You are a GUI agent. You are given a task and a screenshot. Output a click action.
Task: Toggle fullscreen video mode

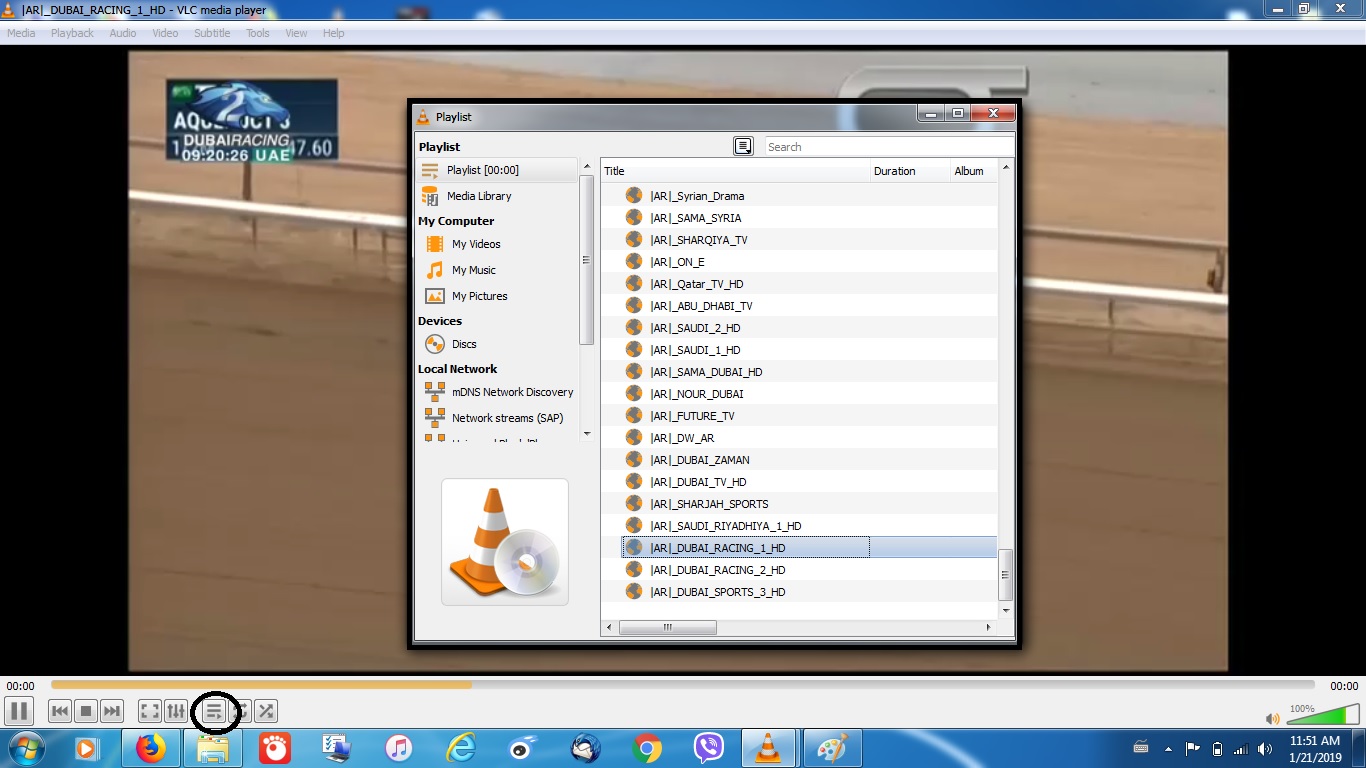pos(149,711)
